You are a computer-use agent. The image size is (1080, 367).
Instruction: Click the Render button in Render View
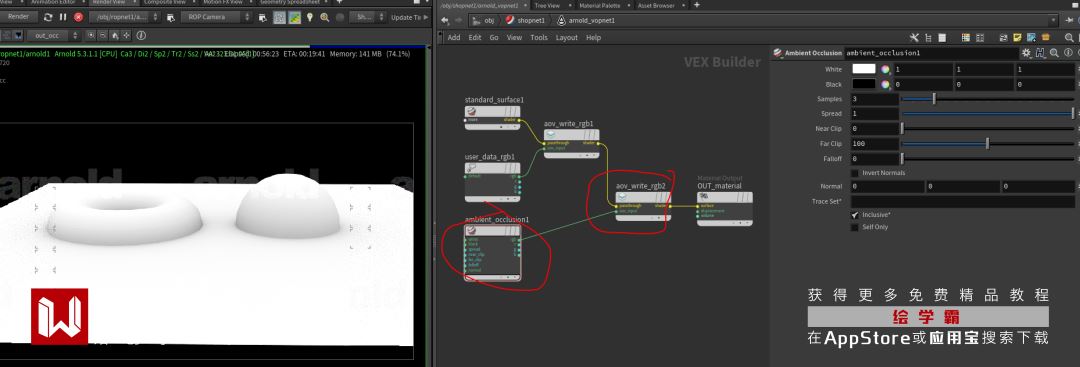pyautogui.click(x=19, y=17)
